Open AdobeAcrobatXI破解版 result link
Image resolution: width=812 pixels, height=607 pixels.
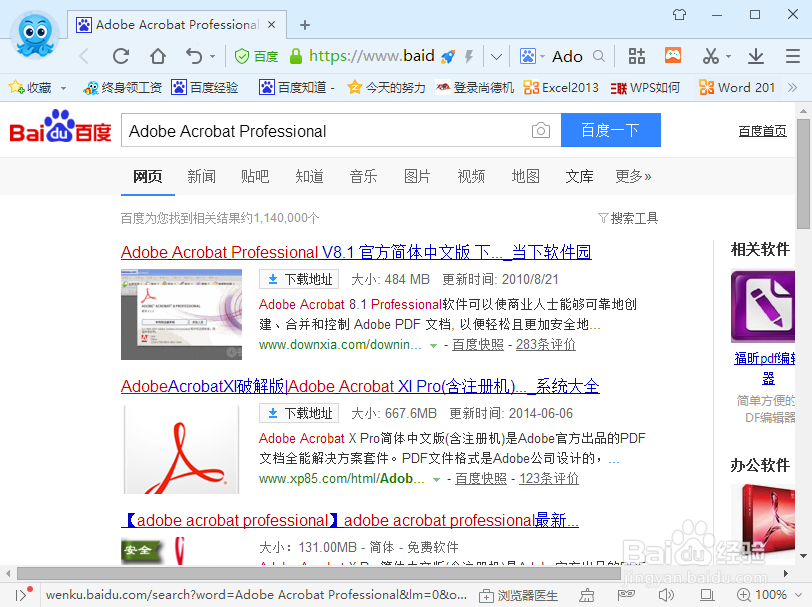[x=360, y=386]
